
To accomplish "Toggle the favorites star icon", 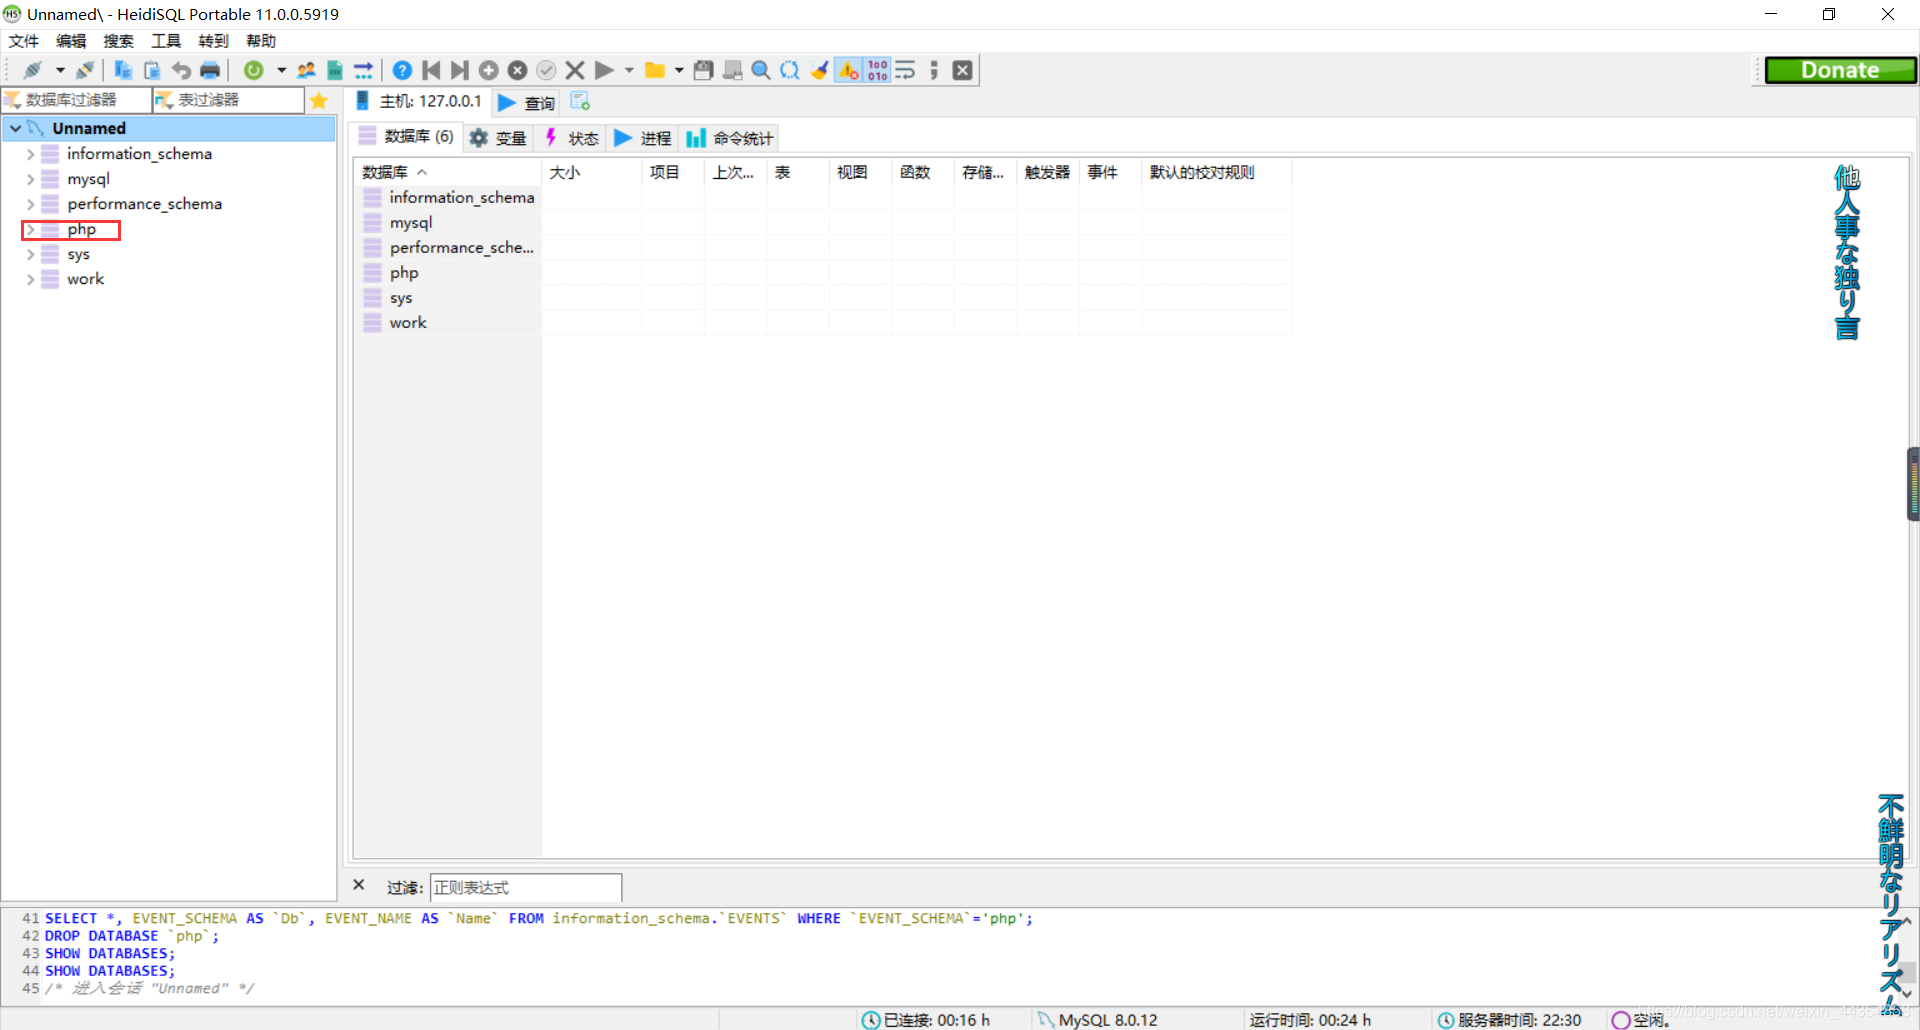I will tap(319, 100).
